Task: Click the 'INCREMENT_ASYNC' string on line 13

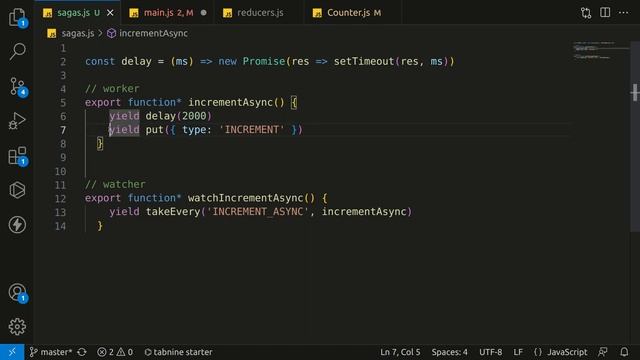Action: (258, 212)
